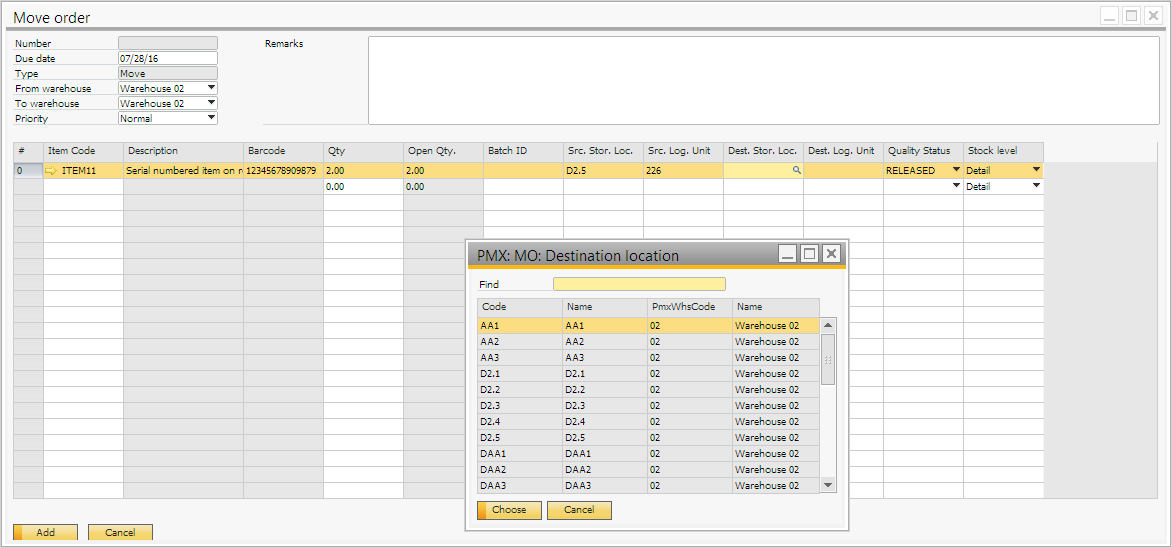Click the yellow link arrow beside ITEM11
The width and height of the screenshot is (1172, 548).
point(52,171)
